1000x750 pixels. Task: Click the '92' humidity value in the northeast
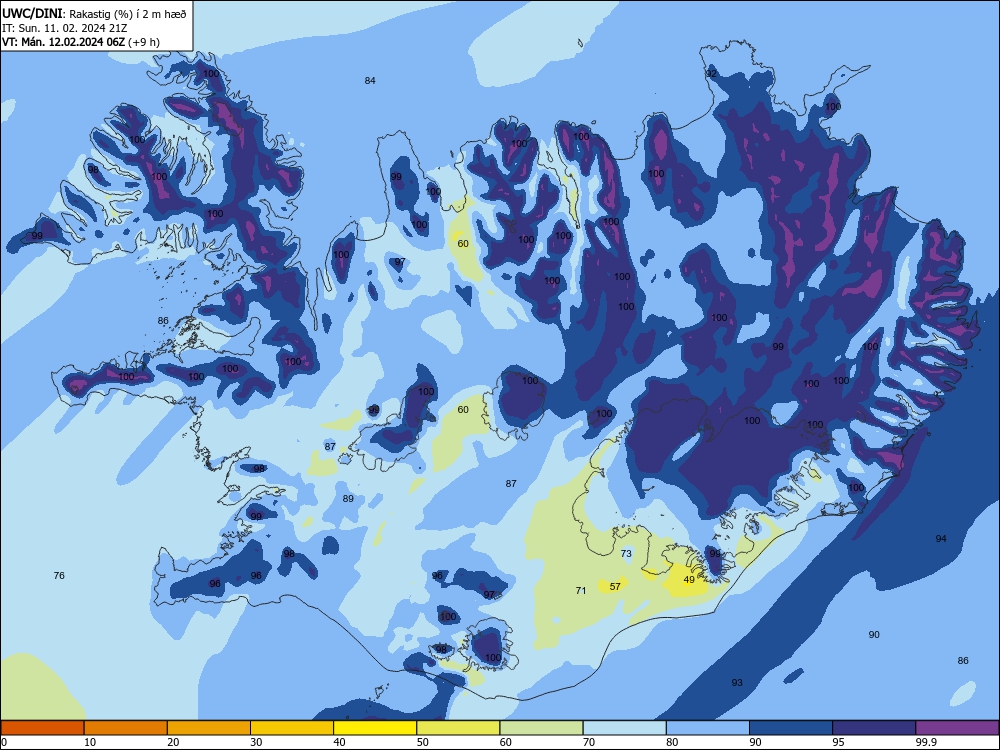coord(711,73)
